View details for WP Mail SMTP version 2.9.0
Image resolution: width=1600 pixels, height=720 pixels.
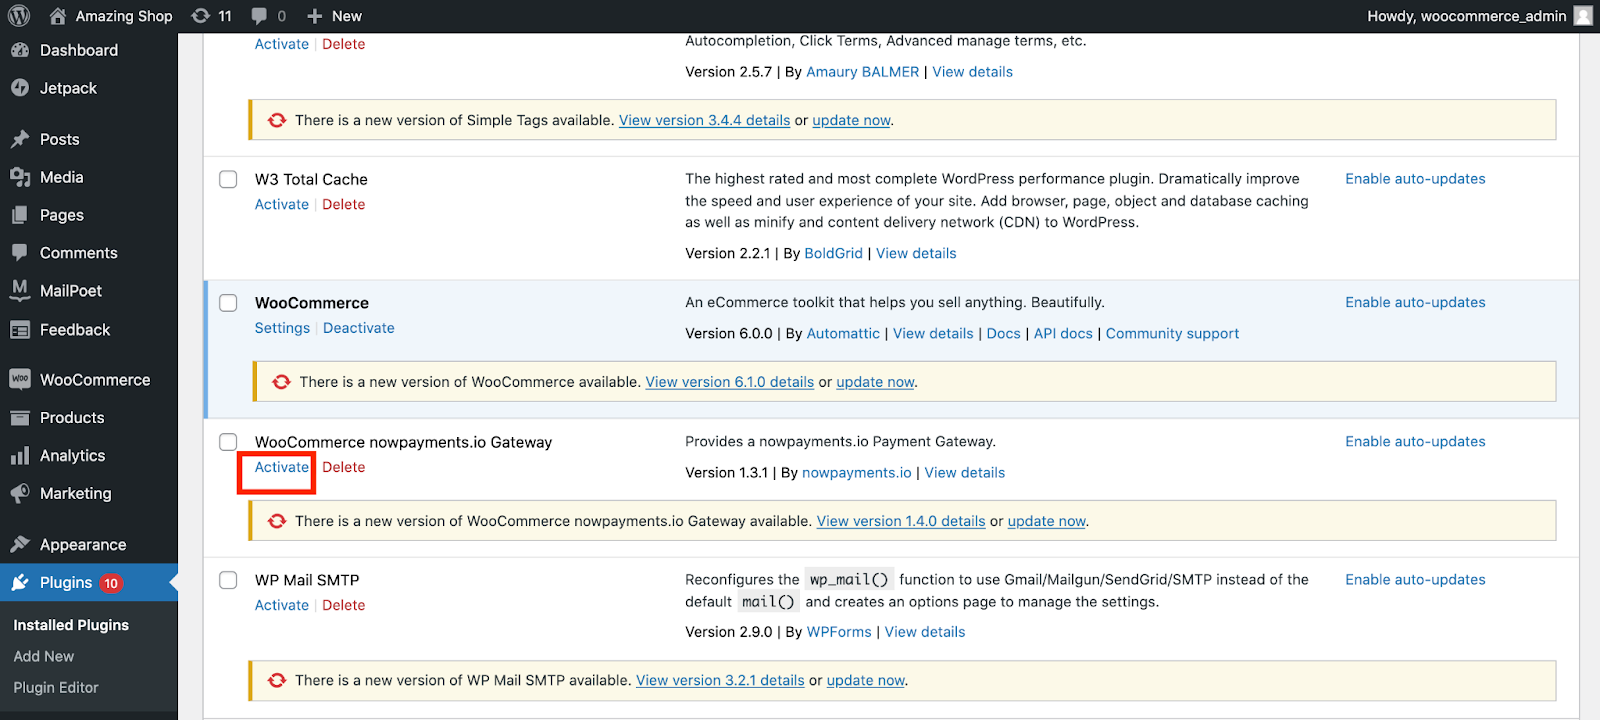pos(925,632)
